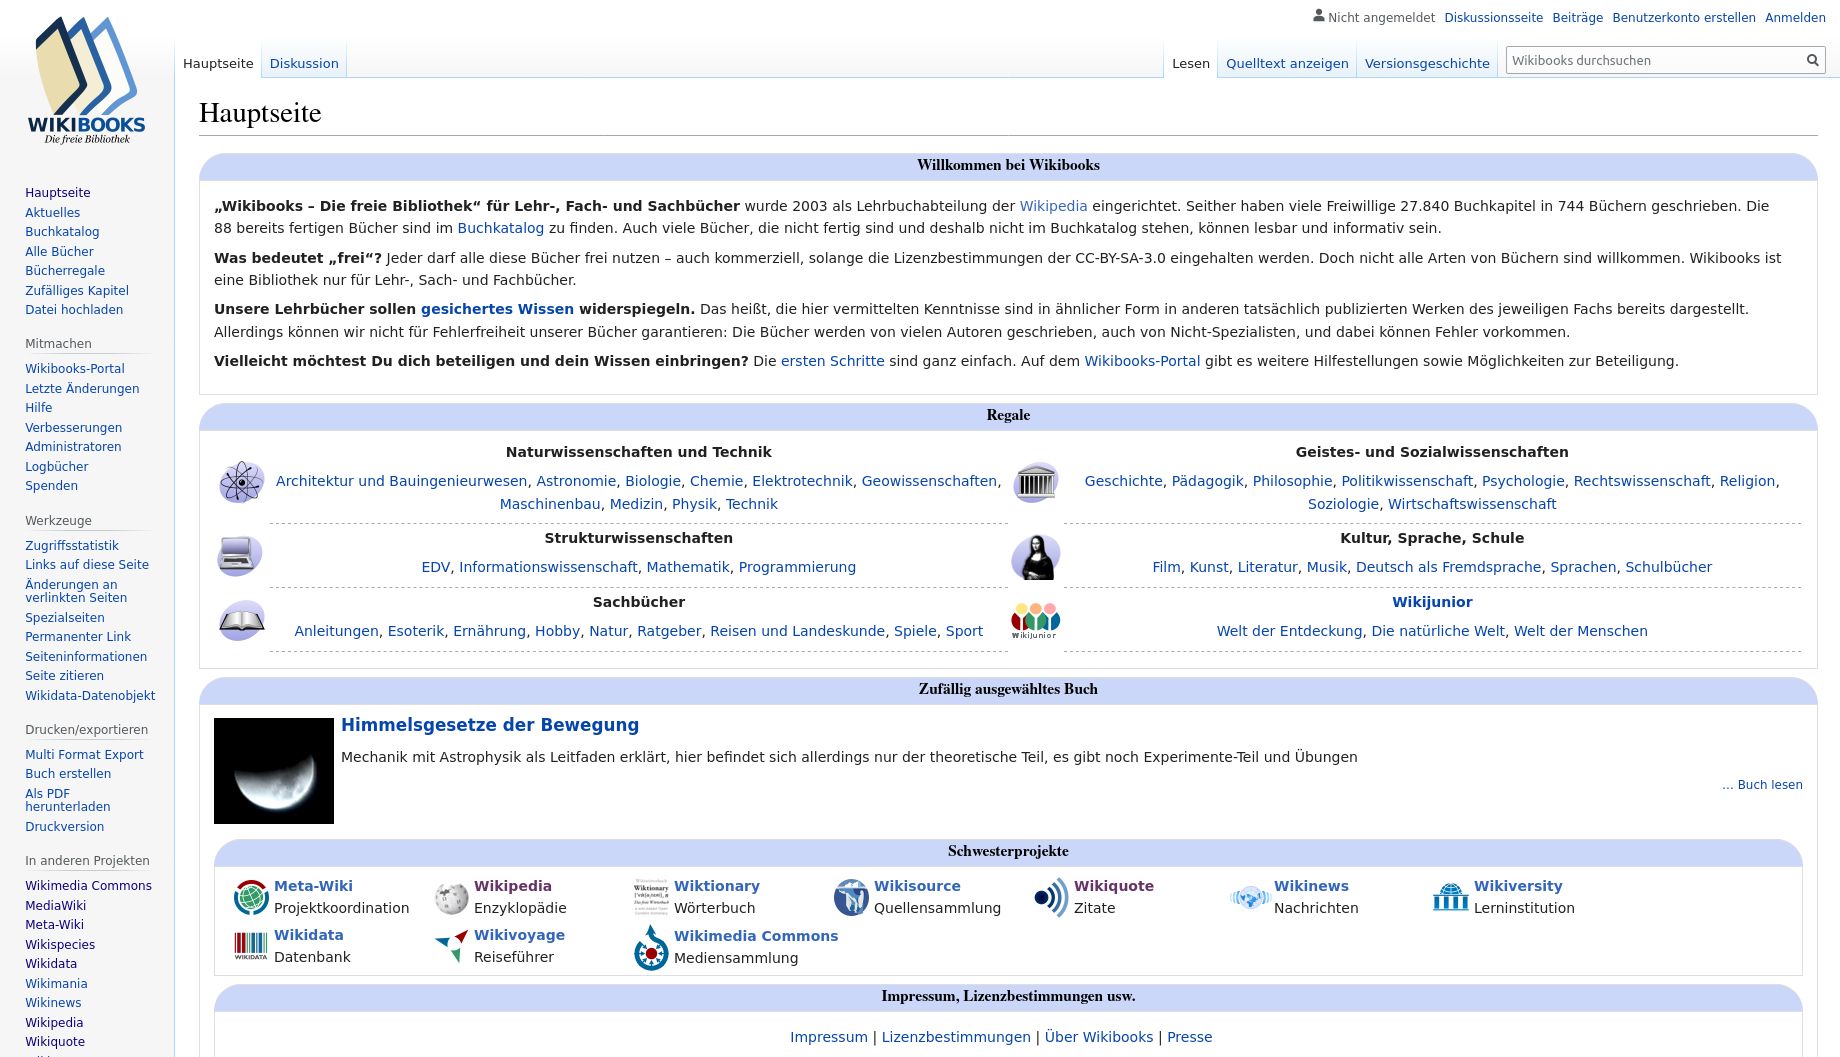Click the open book icon for Sachbücher

pos(241,621)
